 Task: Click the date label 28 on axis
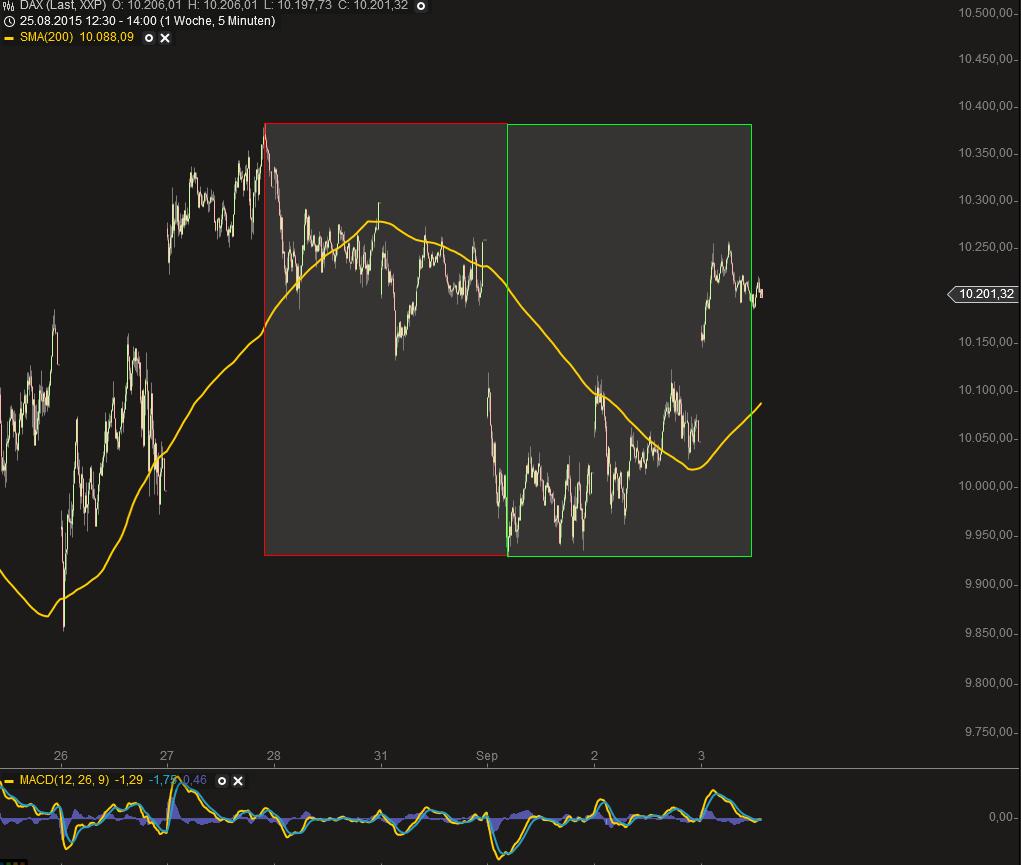click(273, 757)
